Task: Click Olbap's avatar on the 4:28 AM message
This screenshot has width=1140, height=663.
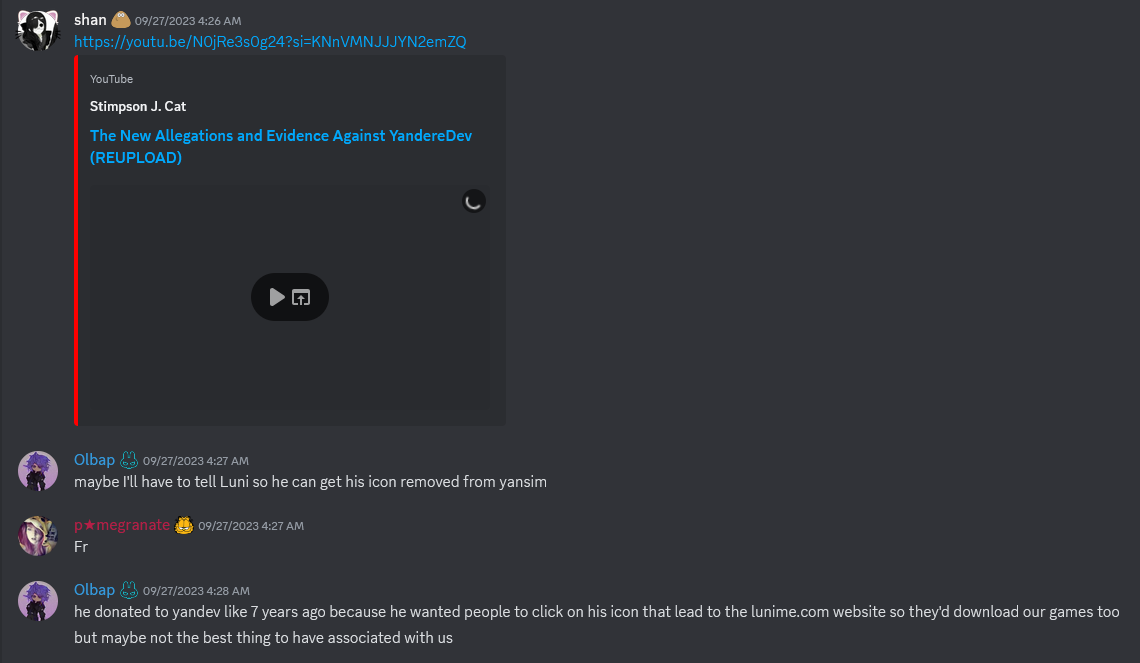Action: tap(38, 600)
